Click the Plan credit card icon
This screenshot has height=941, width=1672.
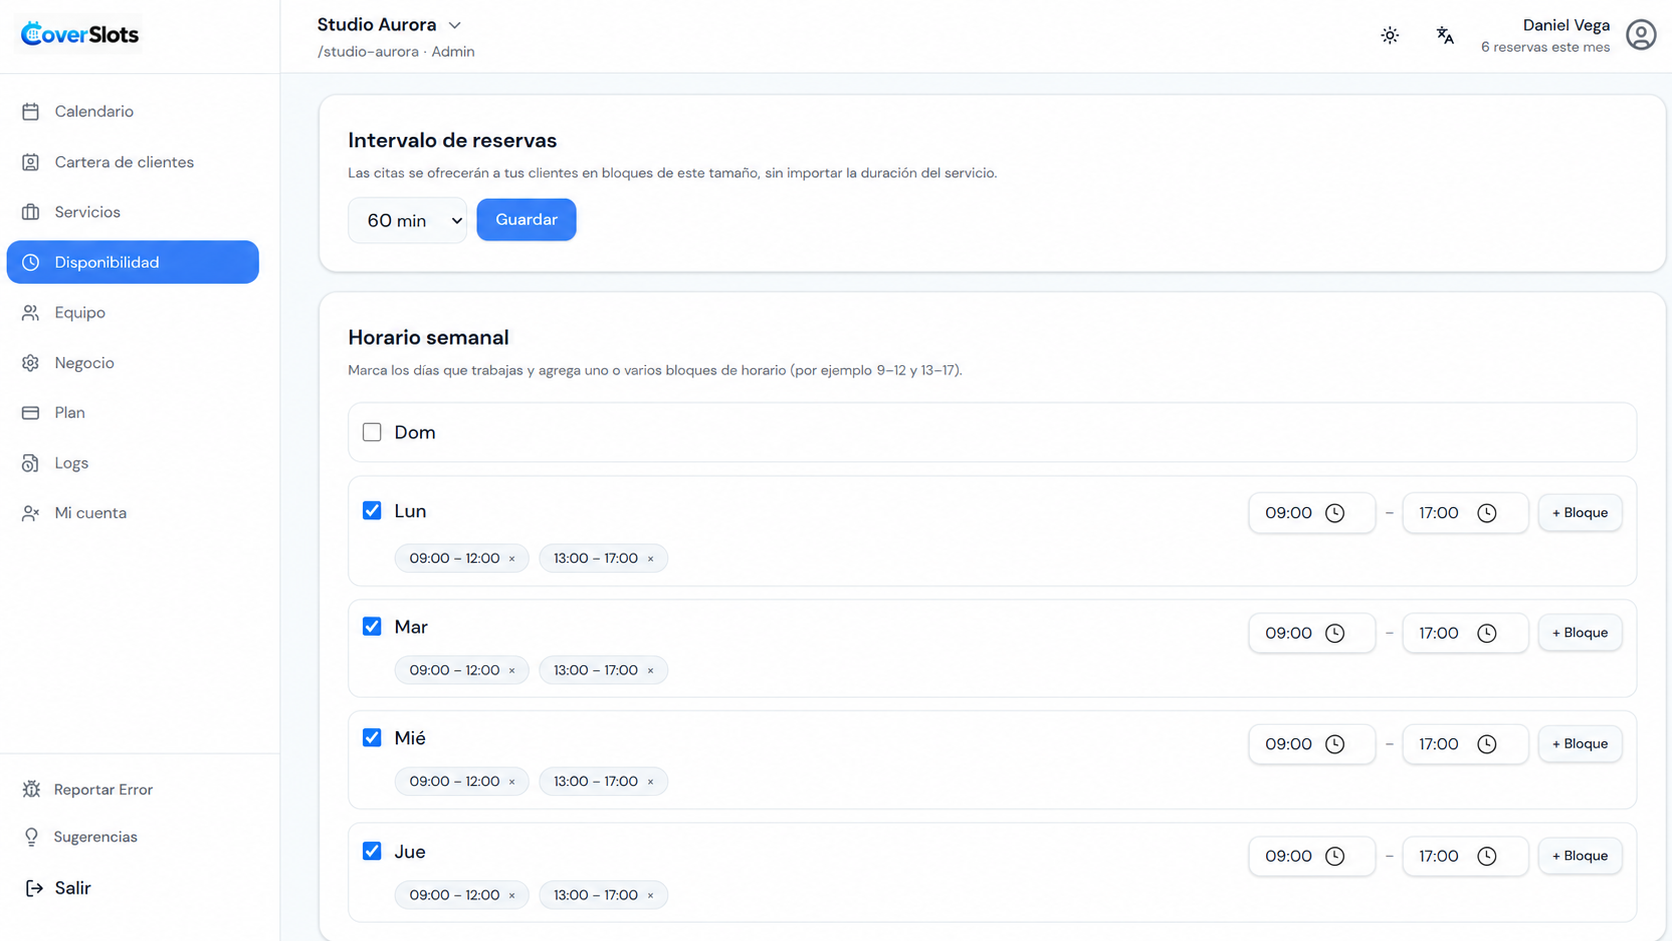click(x=31, y=413)
